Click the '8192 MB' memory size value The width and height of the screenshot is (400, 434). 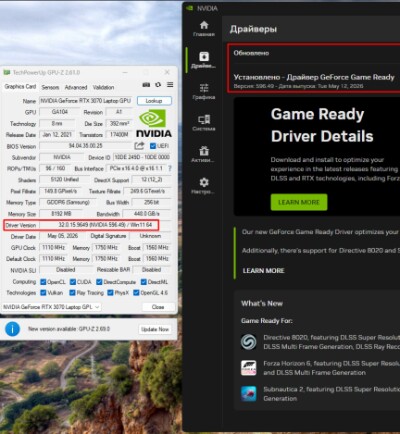[x=61, y=214]
